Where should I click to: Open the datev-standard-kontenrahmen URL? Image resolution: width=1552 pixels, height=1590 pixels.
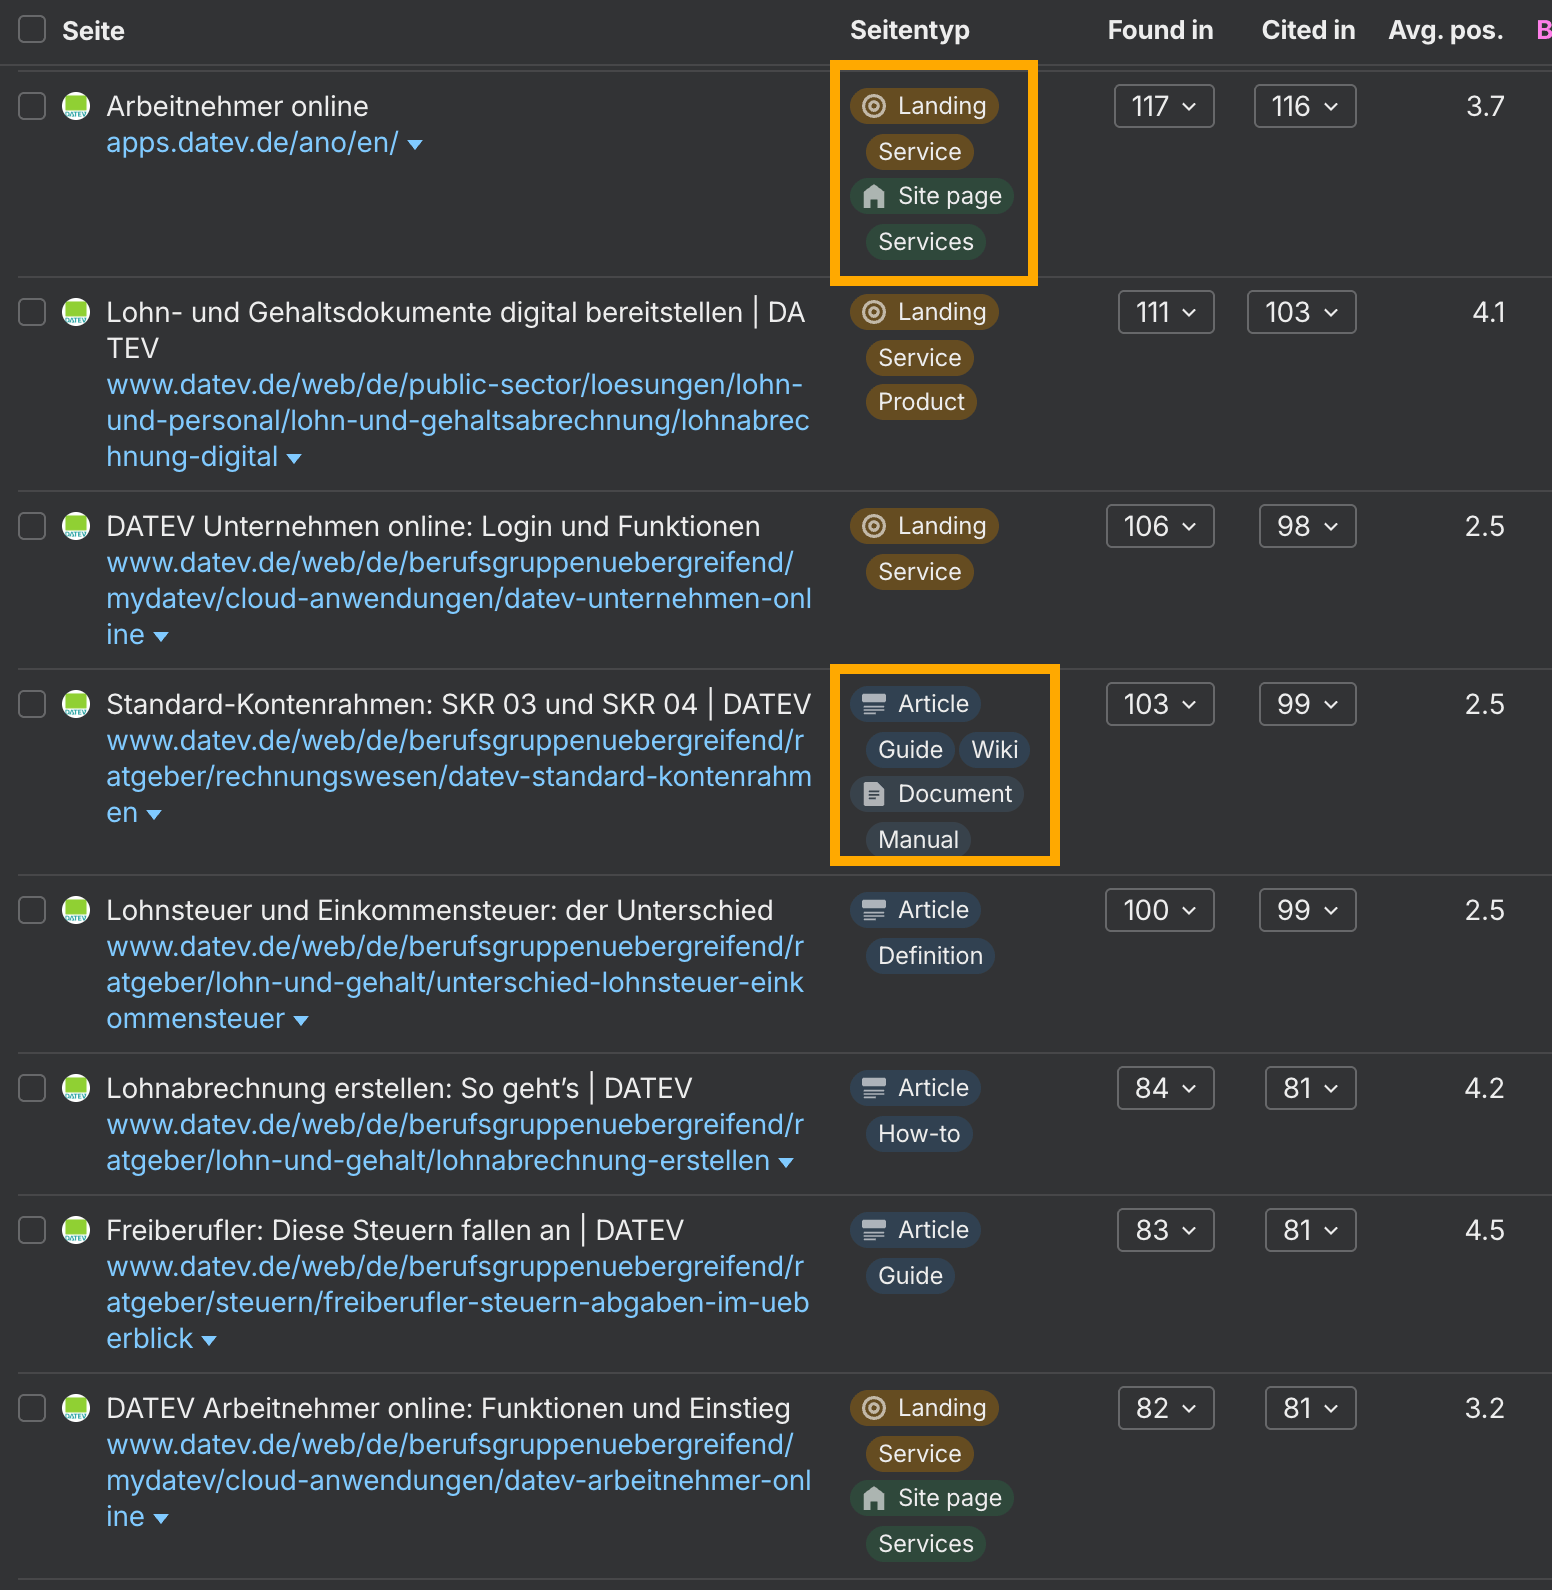pos(459,777)
